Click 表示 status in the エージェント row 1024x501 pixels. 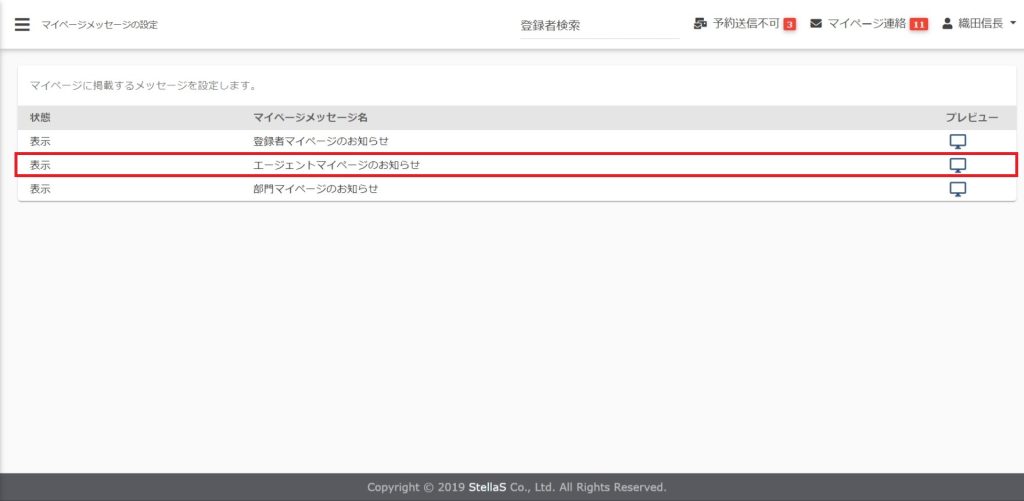click(x=40, y=165)
